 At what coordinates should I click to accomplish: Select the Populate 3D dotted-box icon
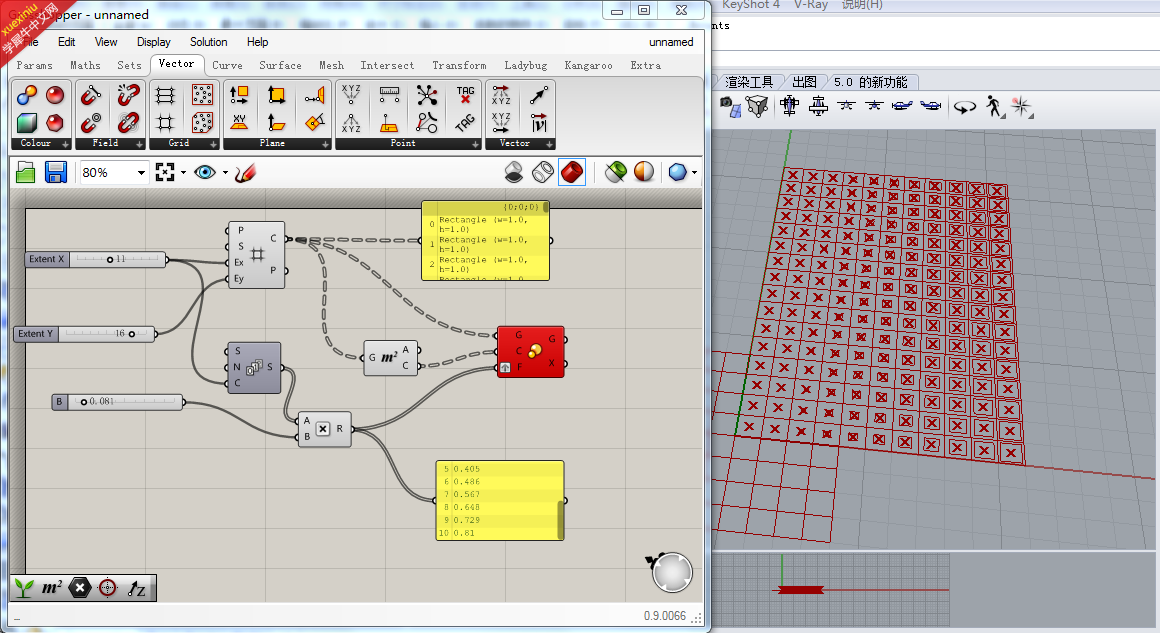point(202,122)
